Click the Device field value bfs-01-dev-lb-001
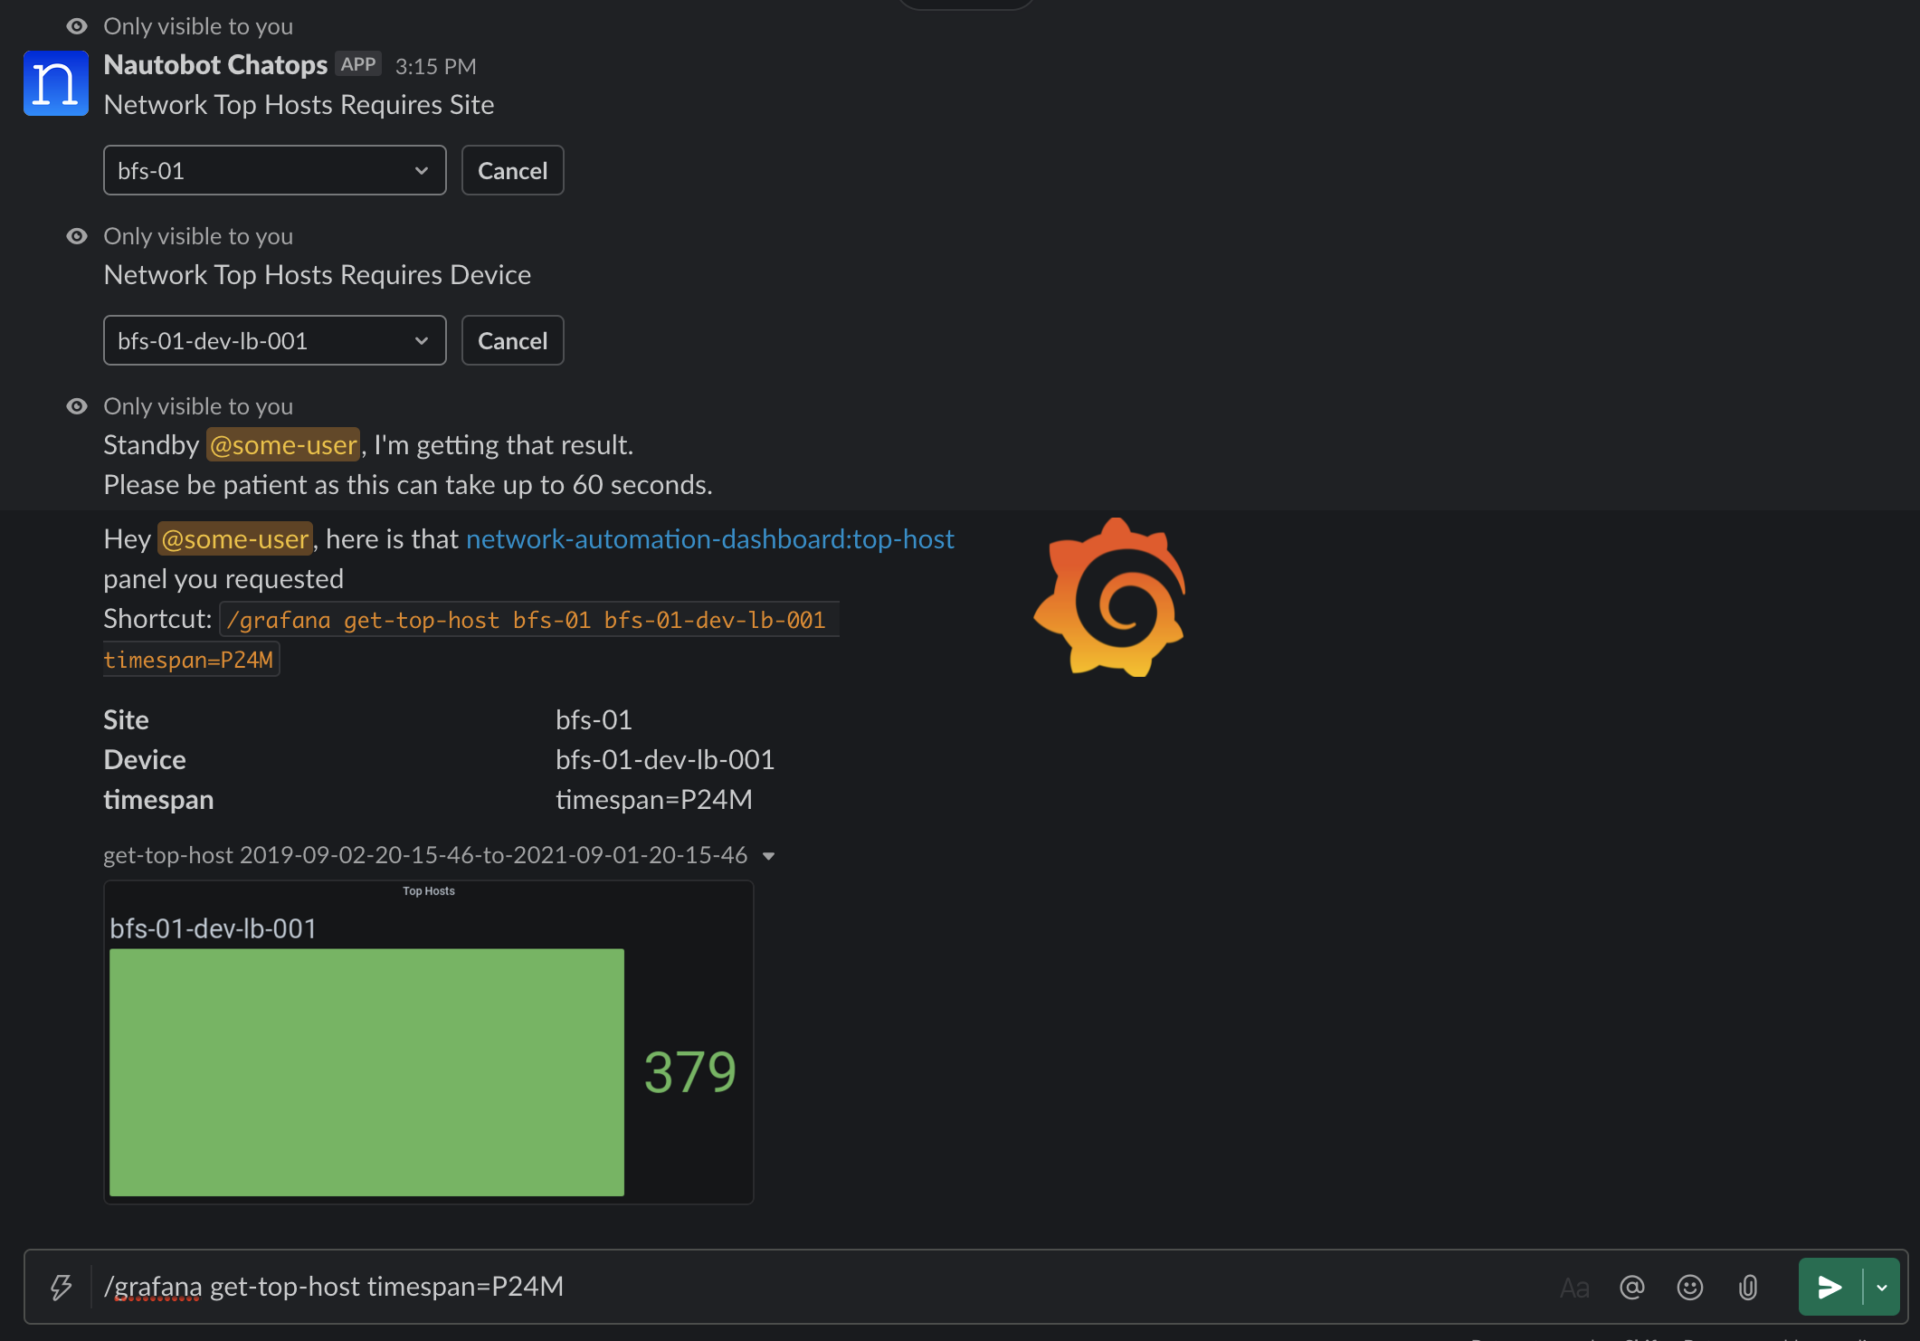Image resolution: width=1920 pixels, height=1341 pixels. point(665,760)
